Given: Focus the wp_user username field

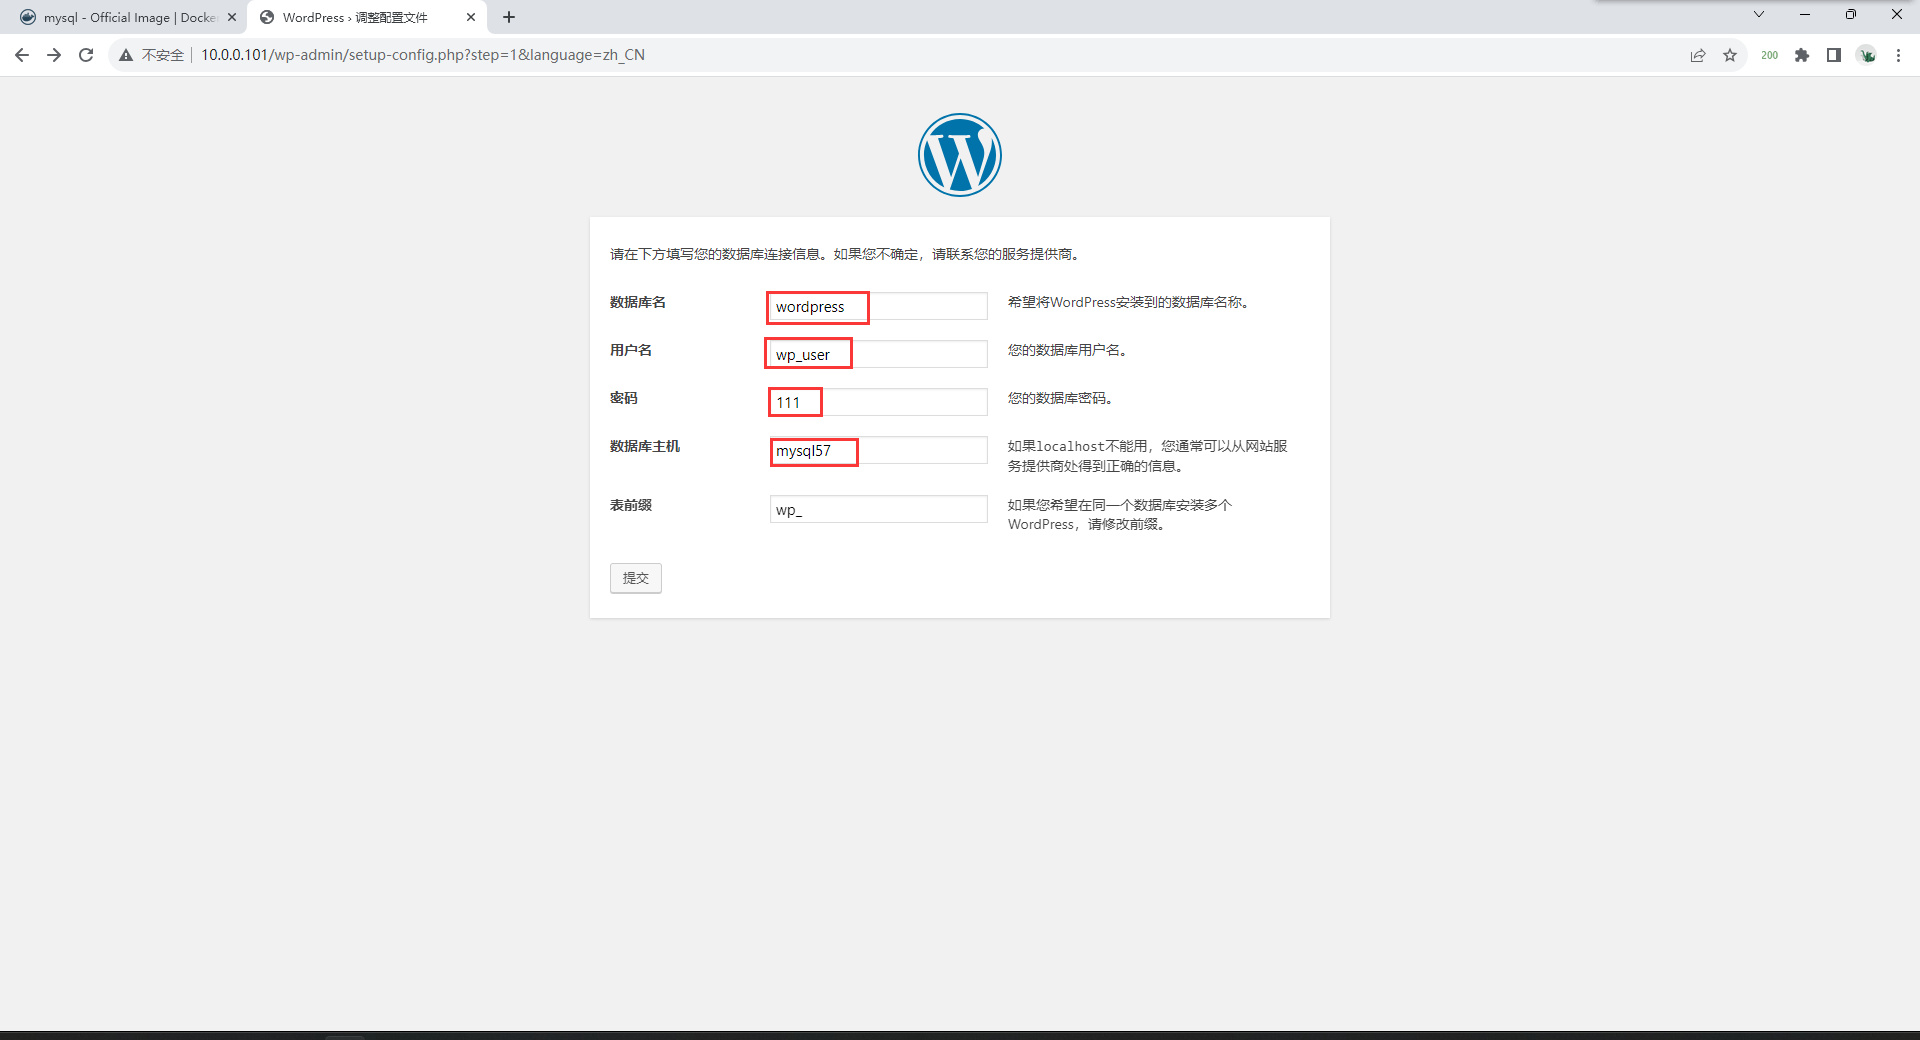Looking at the screenshot, I should point(878,355).
